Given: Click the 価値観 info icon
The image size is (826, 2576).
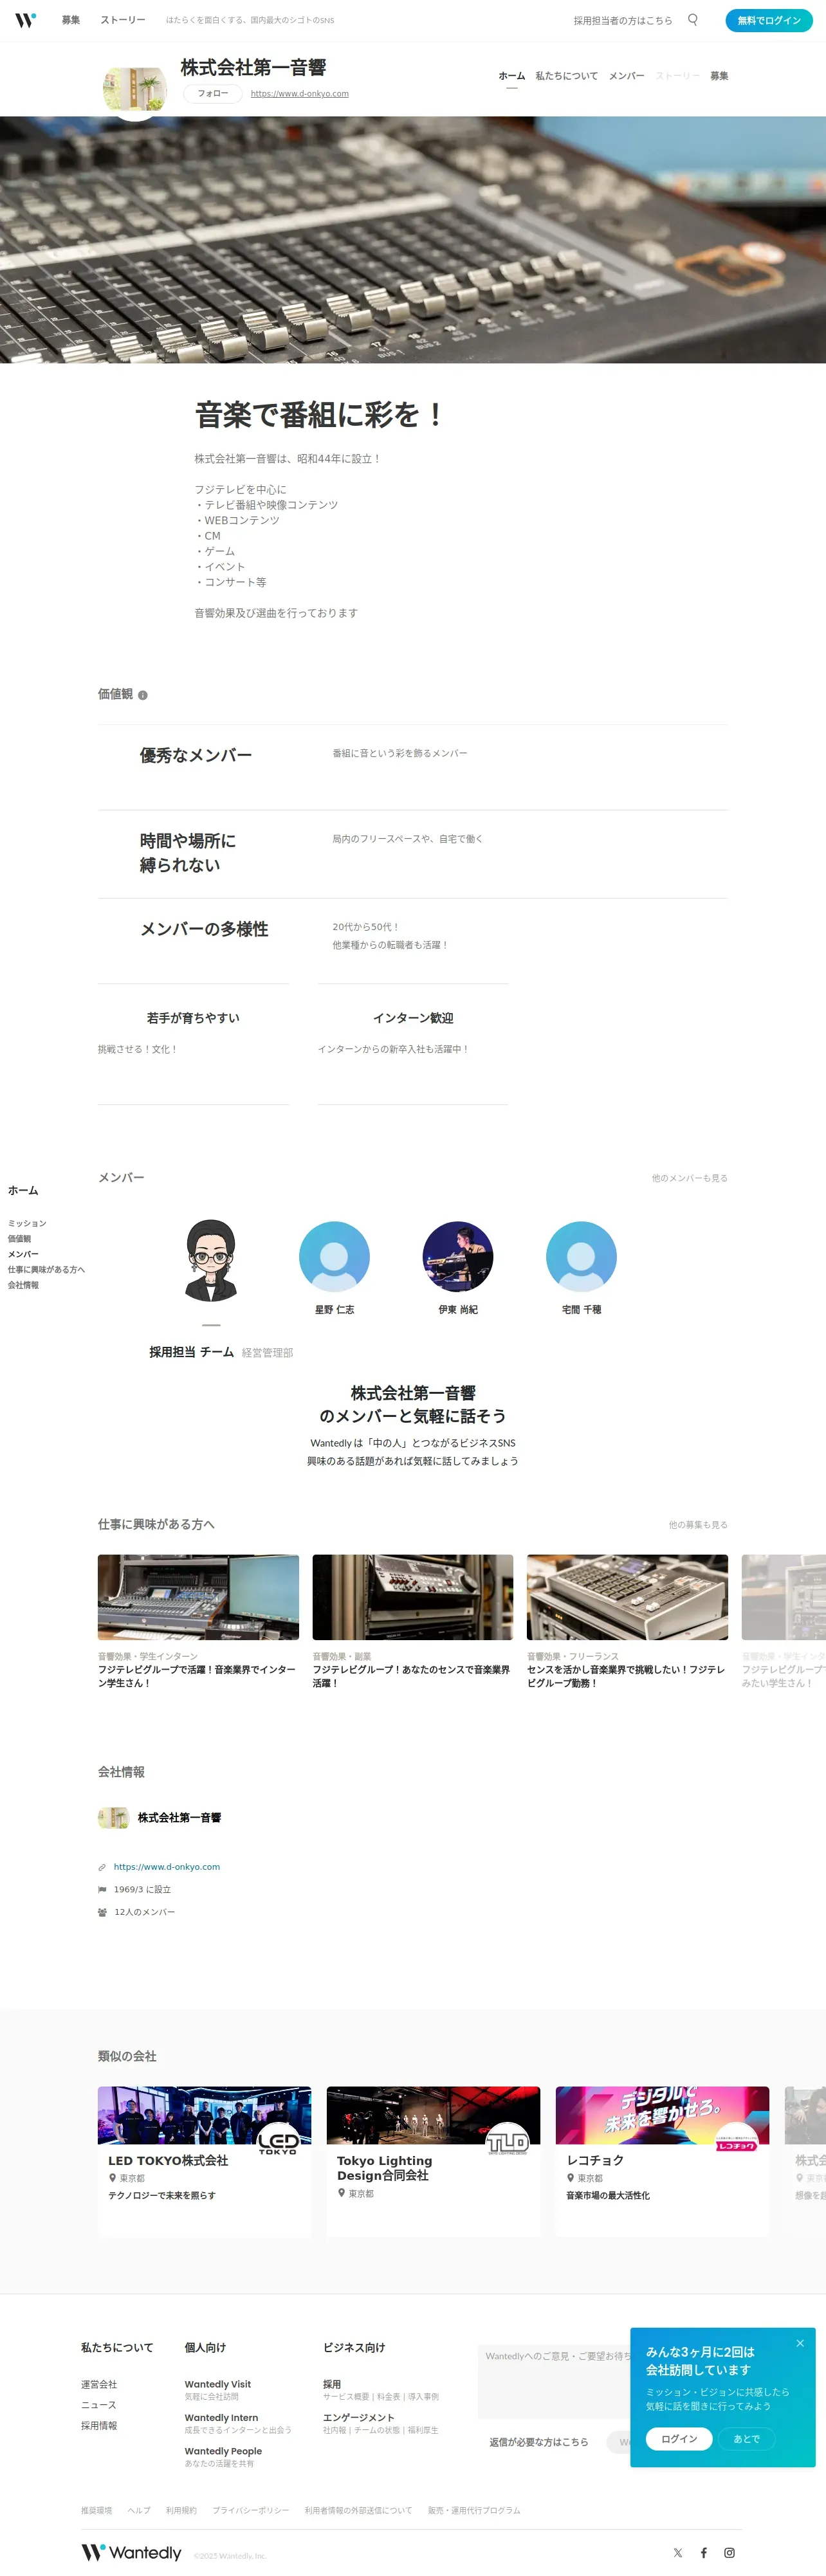Looking at the screenshot, I should [x=143, y=695].
